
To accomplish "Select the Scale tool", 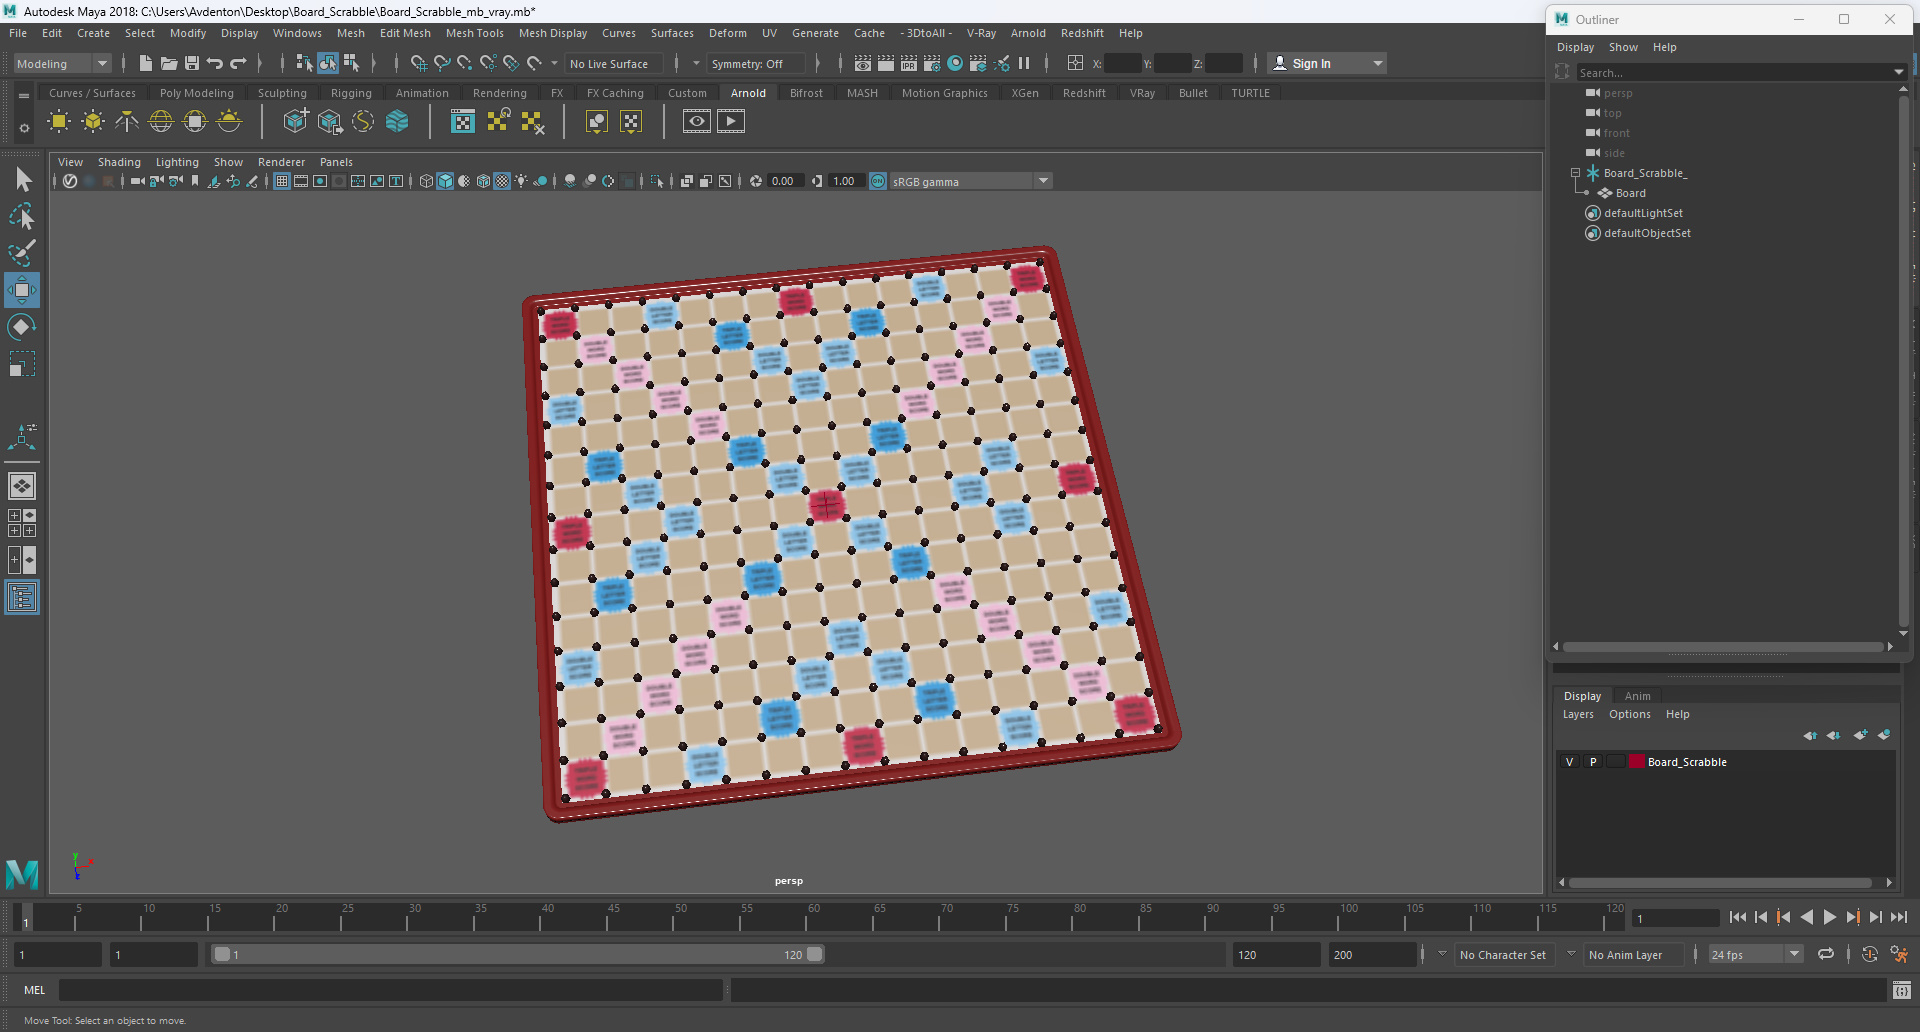I will tap(22, 364).
